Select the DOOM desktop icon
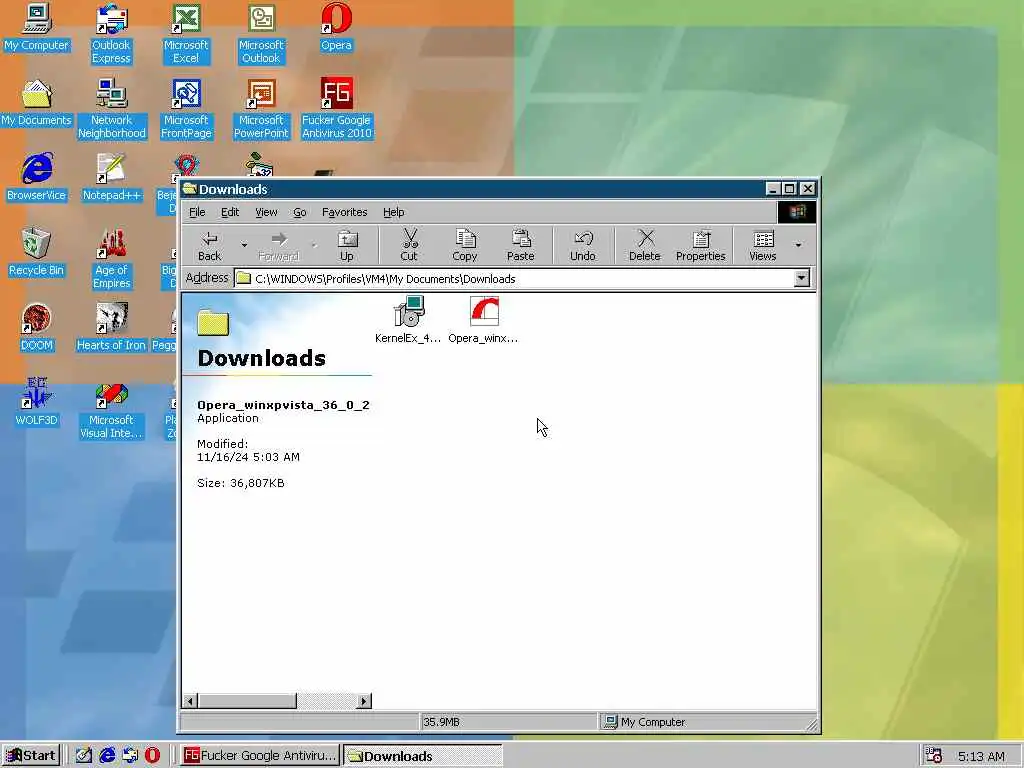The height and width of the screenshot is (768, 1024). pos(37,328)
